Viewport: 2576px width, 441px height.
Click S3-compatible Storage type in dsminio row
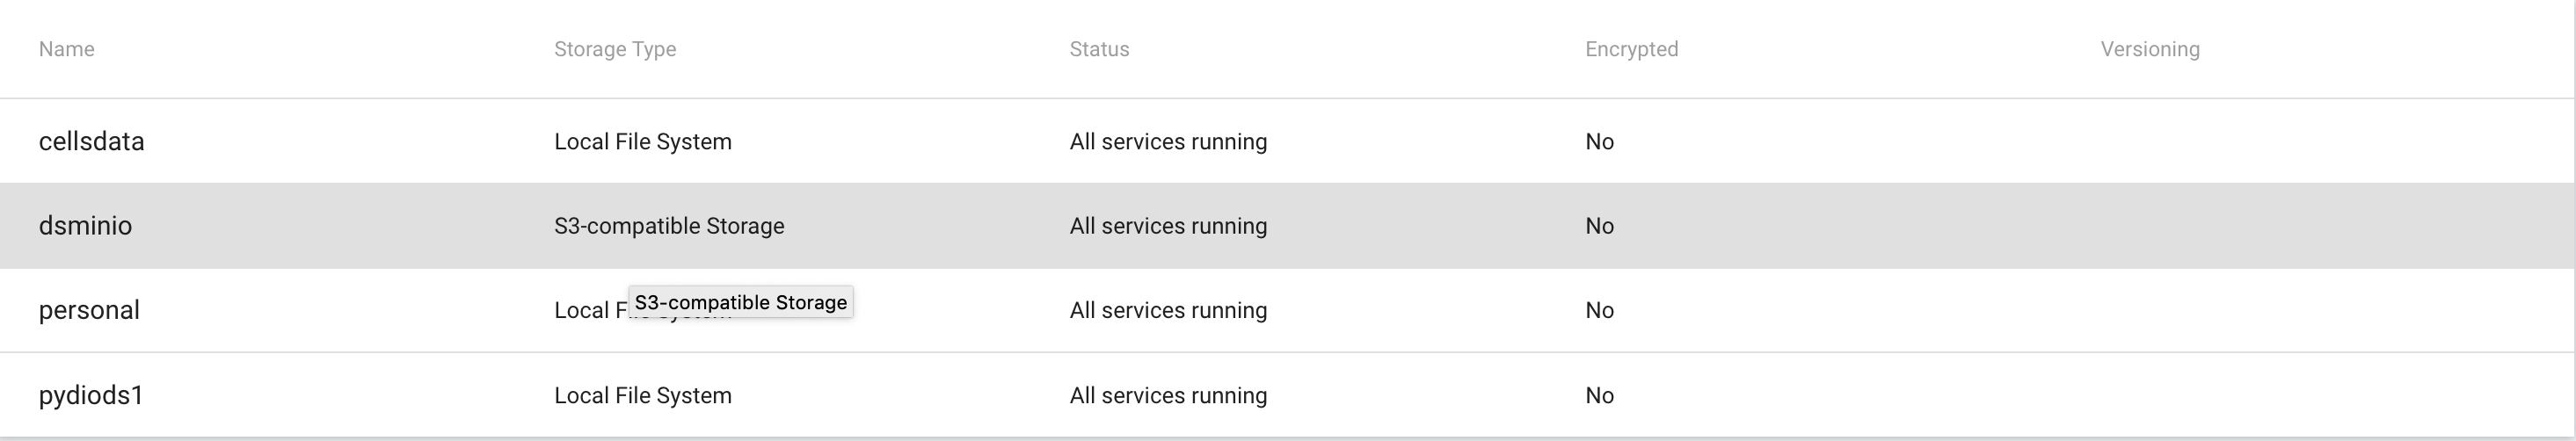pos(669,226)
